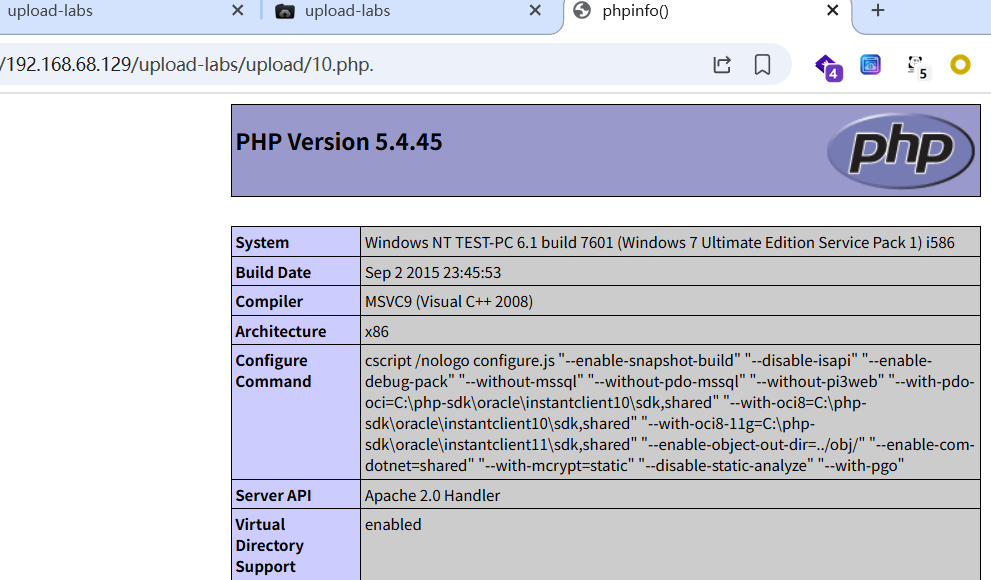This screenshot has width=991, height=580.
Task: Click the cscript /nologo configure.js command text
Action: tap(670, 413)
